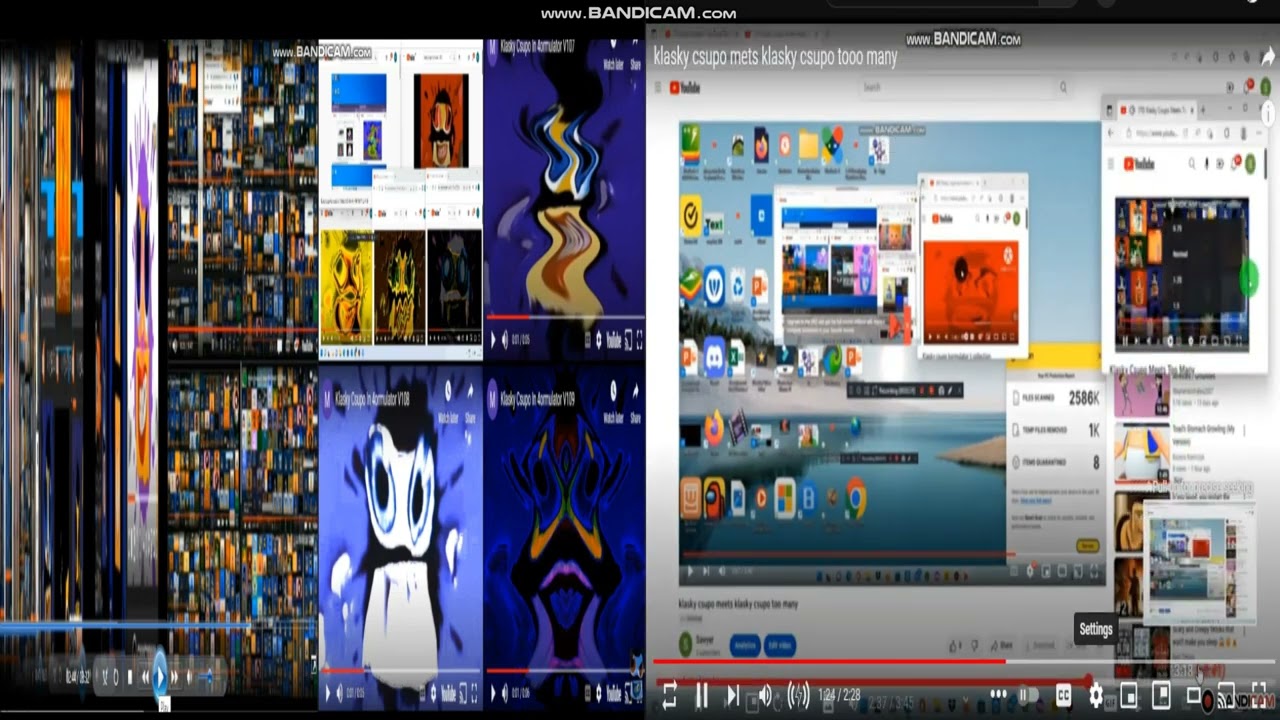Viewport: 1280px width, 720px height.
Task: Toggle the loop icon in main player bar
Action: [670, 695]
